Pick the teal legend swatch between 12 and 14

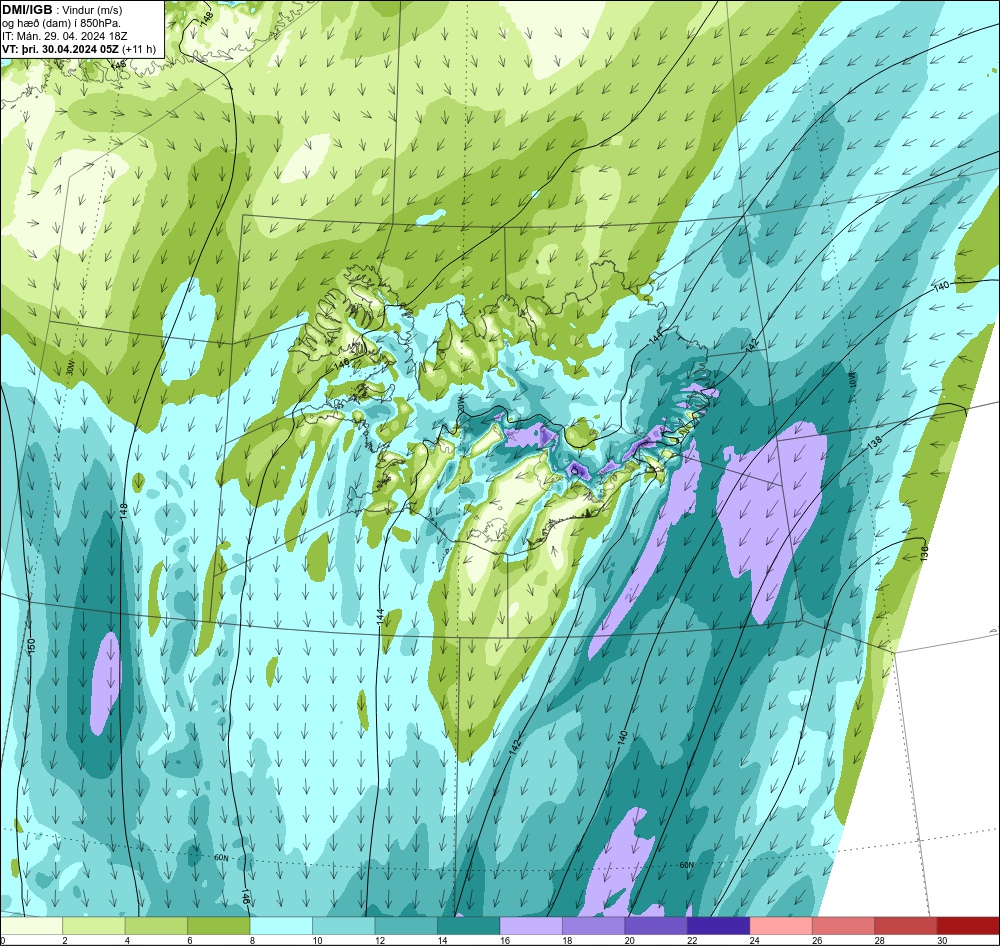(x=406, y=925)
